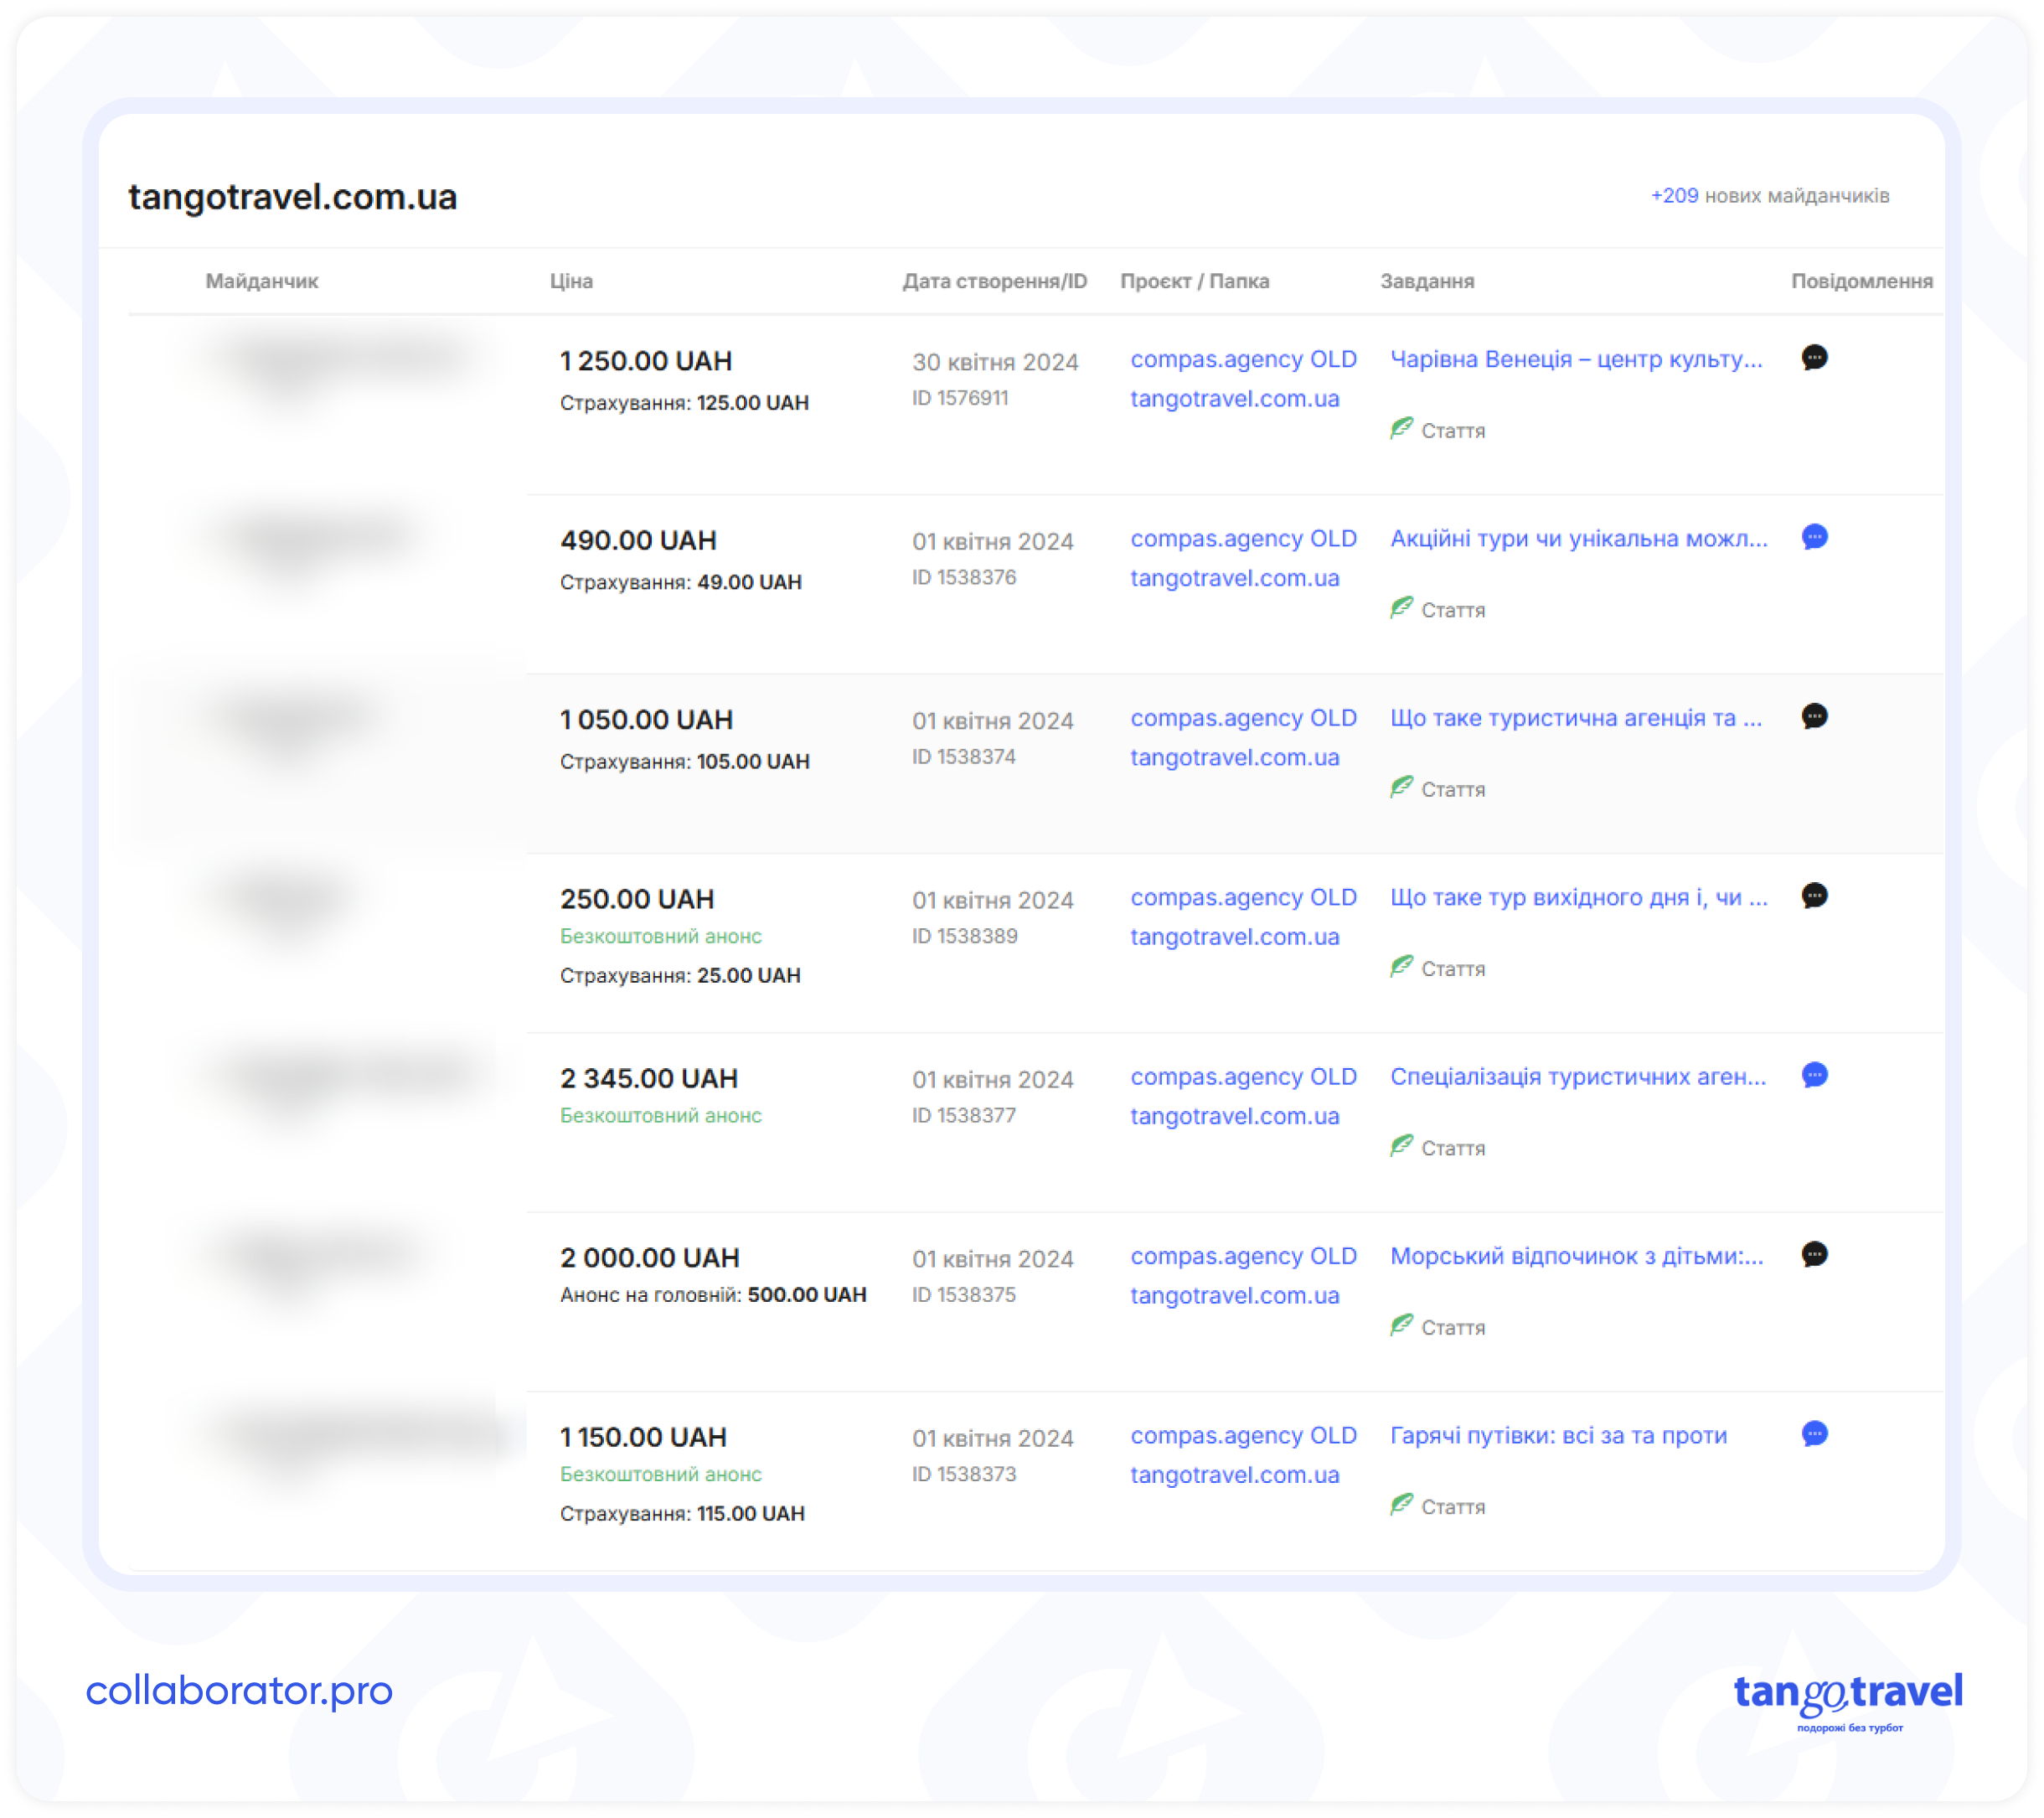Image resolution: width=2044 pixels, height=1818 pixels.
Task: Open the tangotravel.com.ua folder link on the 490.00 UAH row
Action: (1235, 577)
